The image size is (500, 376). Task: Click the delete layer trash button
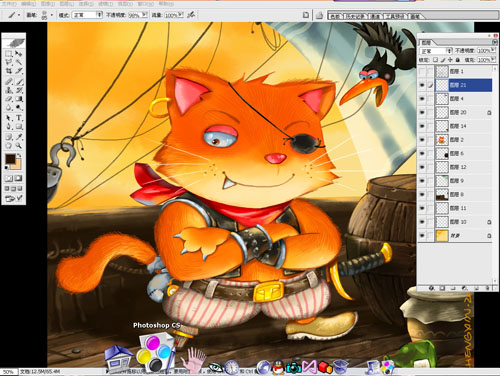(487, 288)
